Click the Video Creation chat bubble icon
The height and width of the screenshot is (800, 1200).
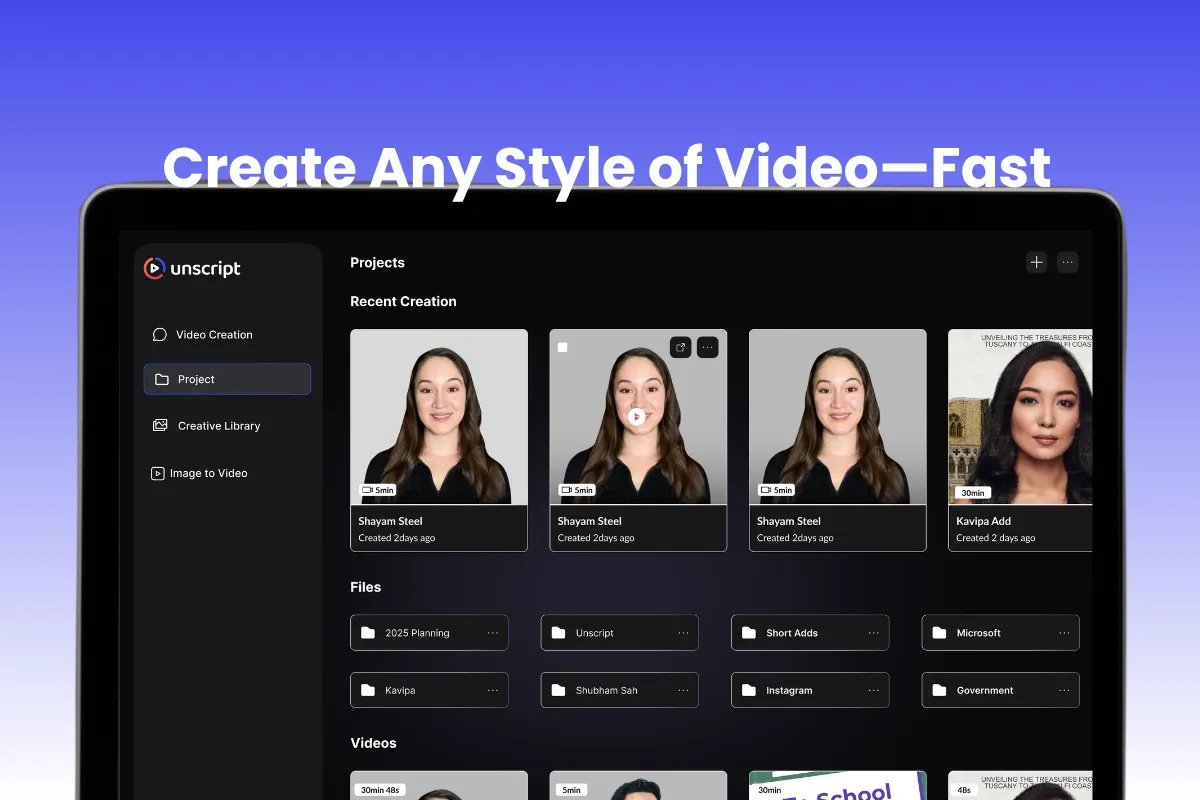pyautogui.click(x=159, y=335)
